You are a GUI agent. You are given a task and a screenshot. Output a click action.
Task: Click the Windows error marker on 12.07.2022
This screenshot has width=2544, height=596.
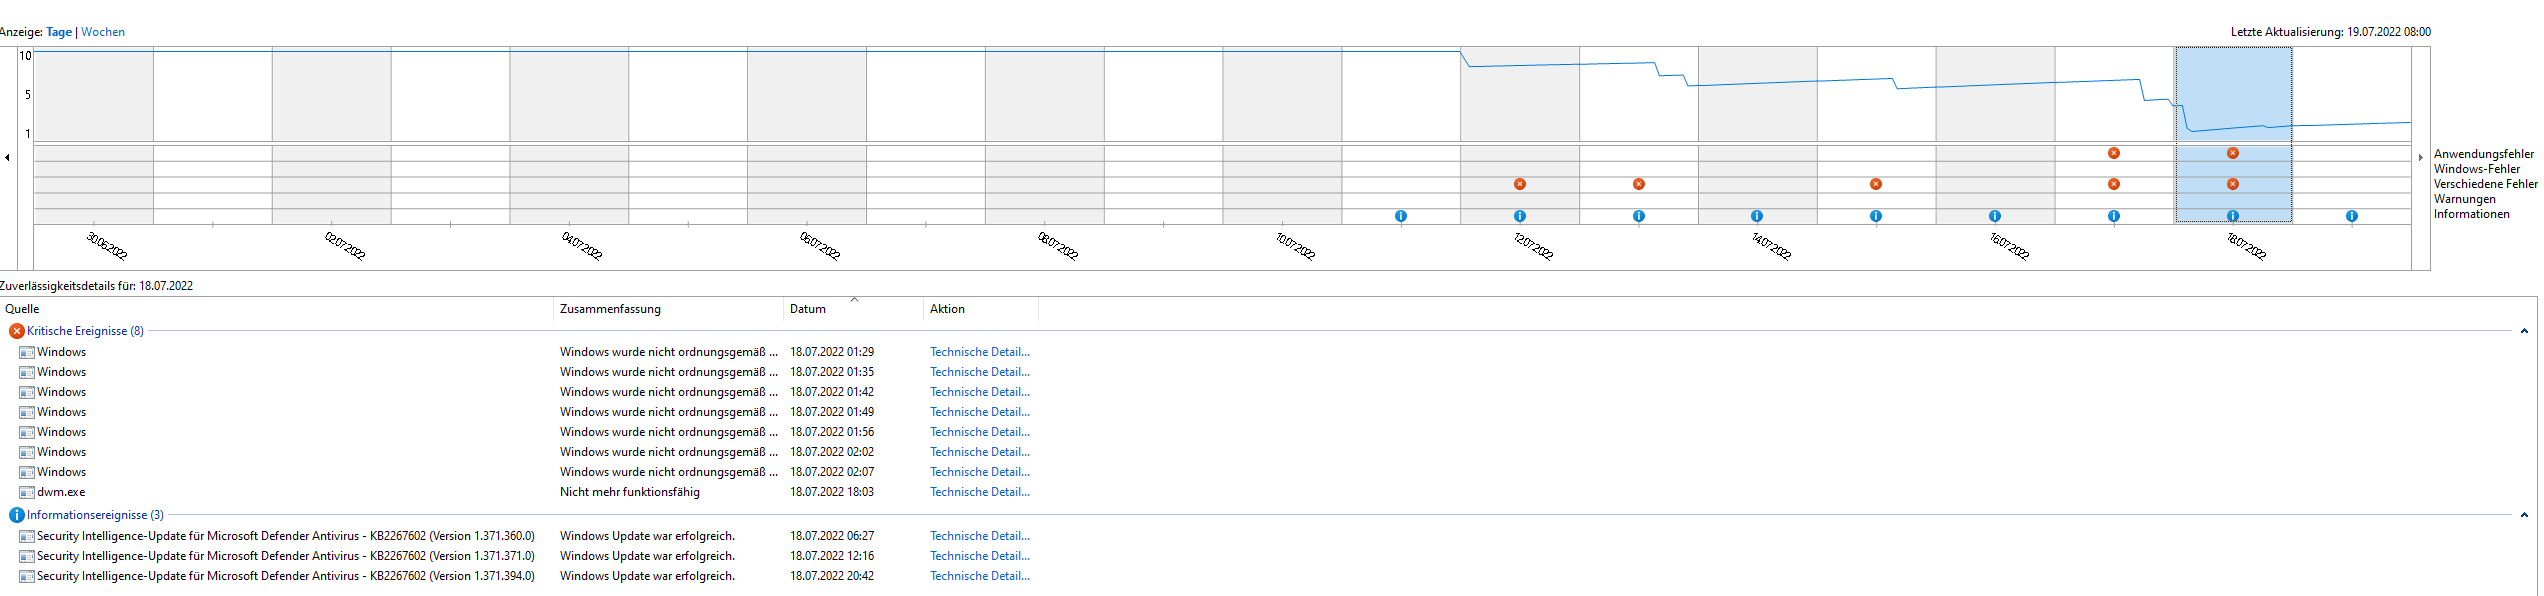1519,184
